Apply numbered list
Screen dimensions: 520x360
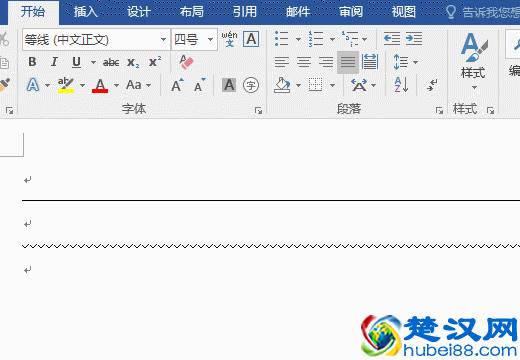316,39
